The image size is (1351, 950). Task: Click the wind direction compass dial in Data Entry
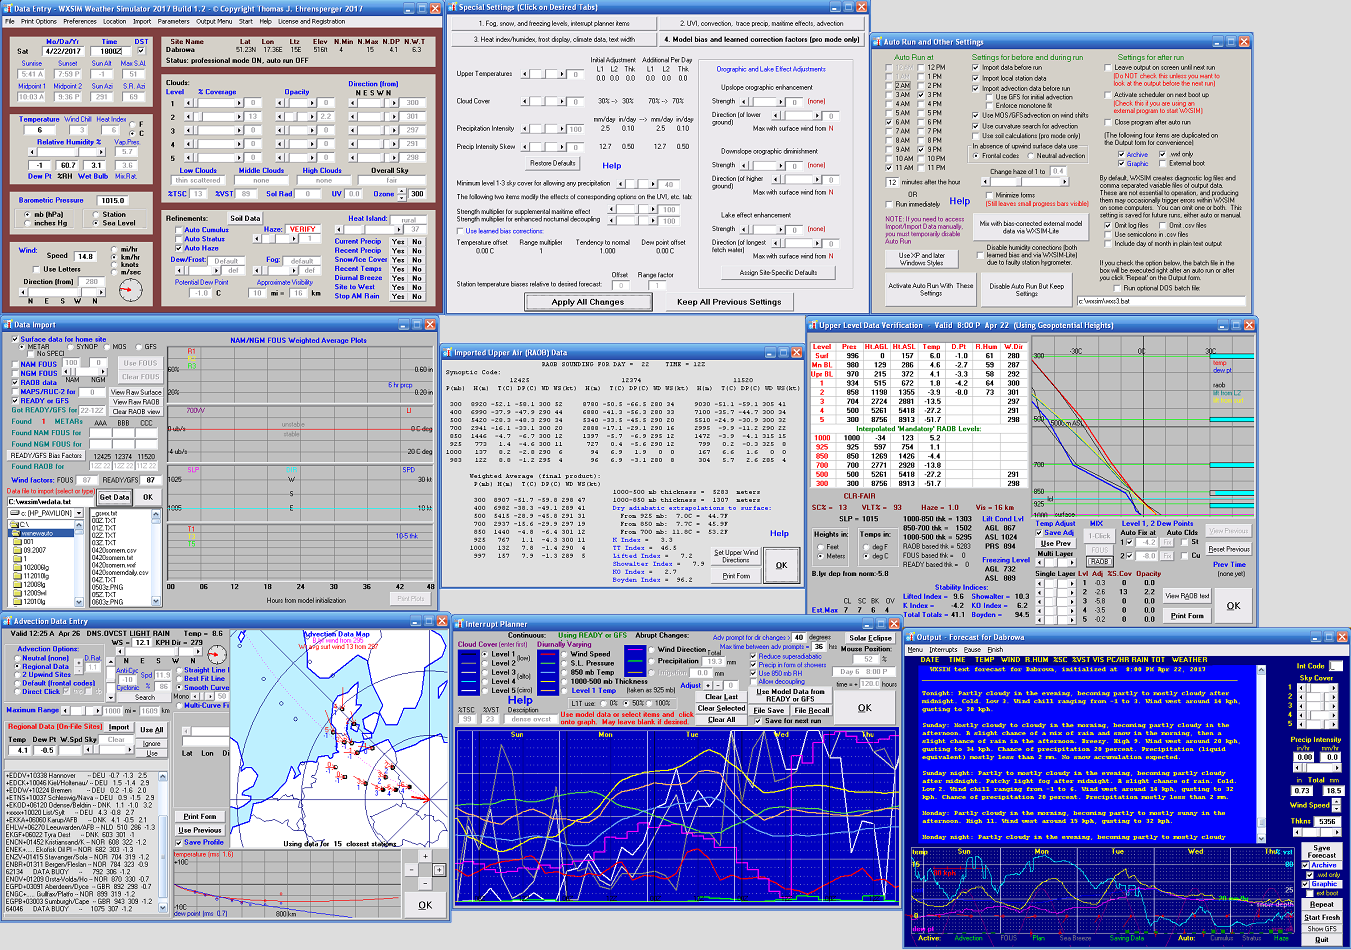(x=130, y=290)
